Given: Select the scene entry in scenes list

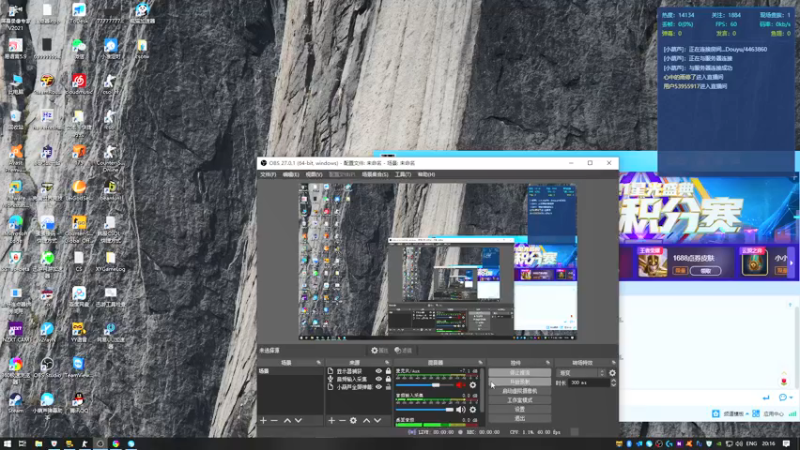Looking at the screenshot, I should coord(290,371).
